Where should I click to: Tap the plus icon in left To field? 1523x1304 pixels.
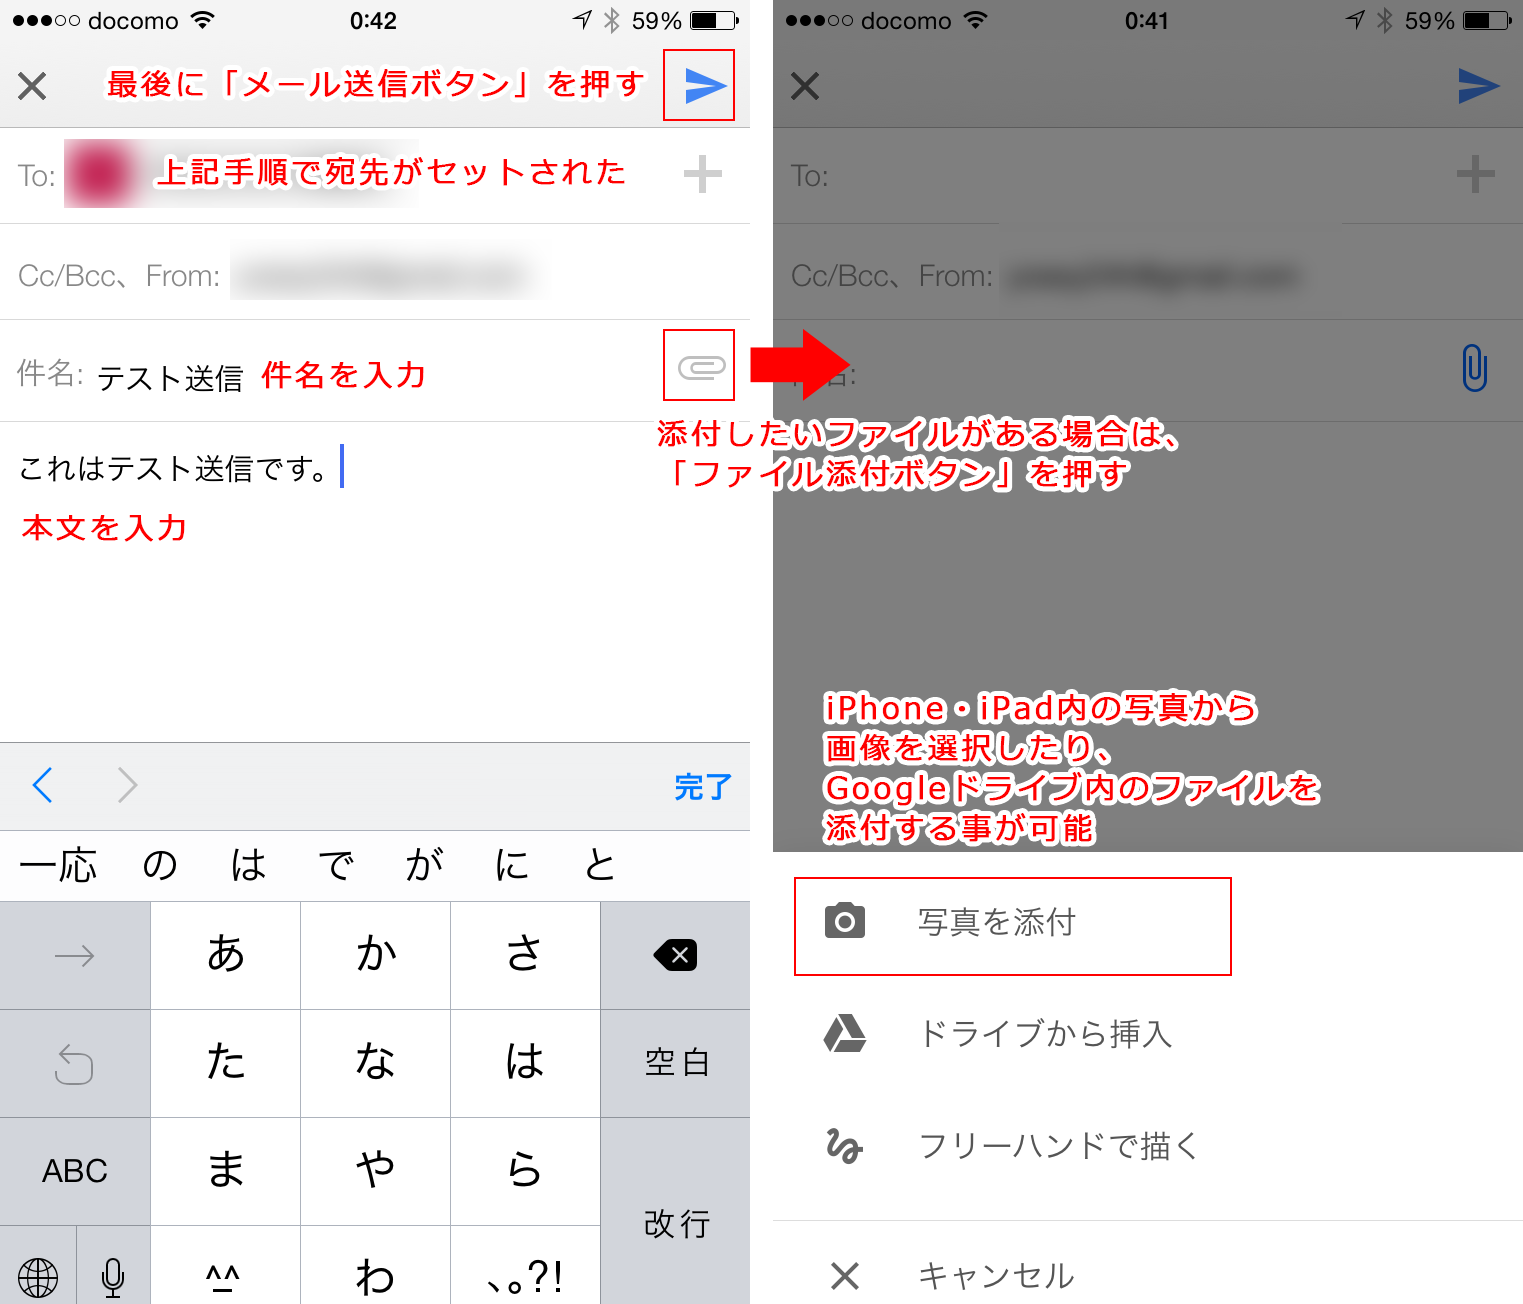pos(702,175)
